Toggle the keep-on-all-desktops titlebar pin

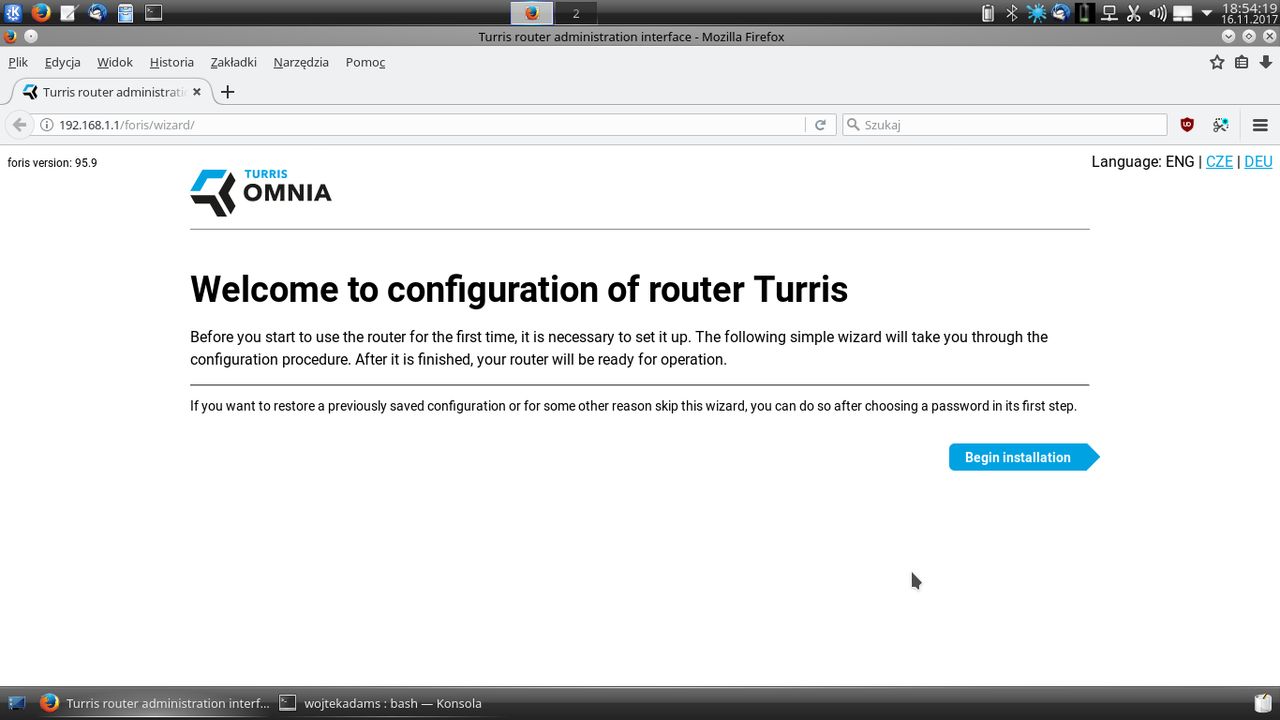[x=30, y=36]
